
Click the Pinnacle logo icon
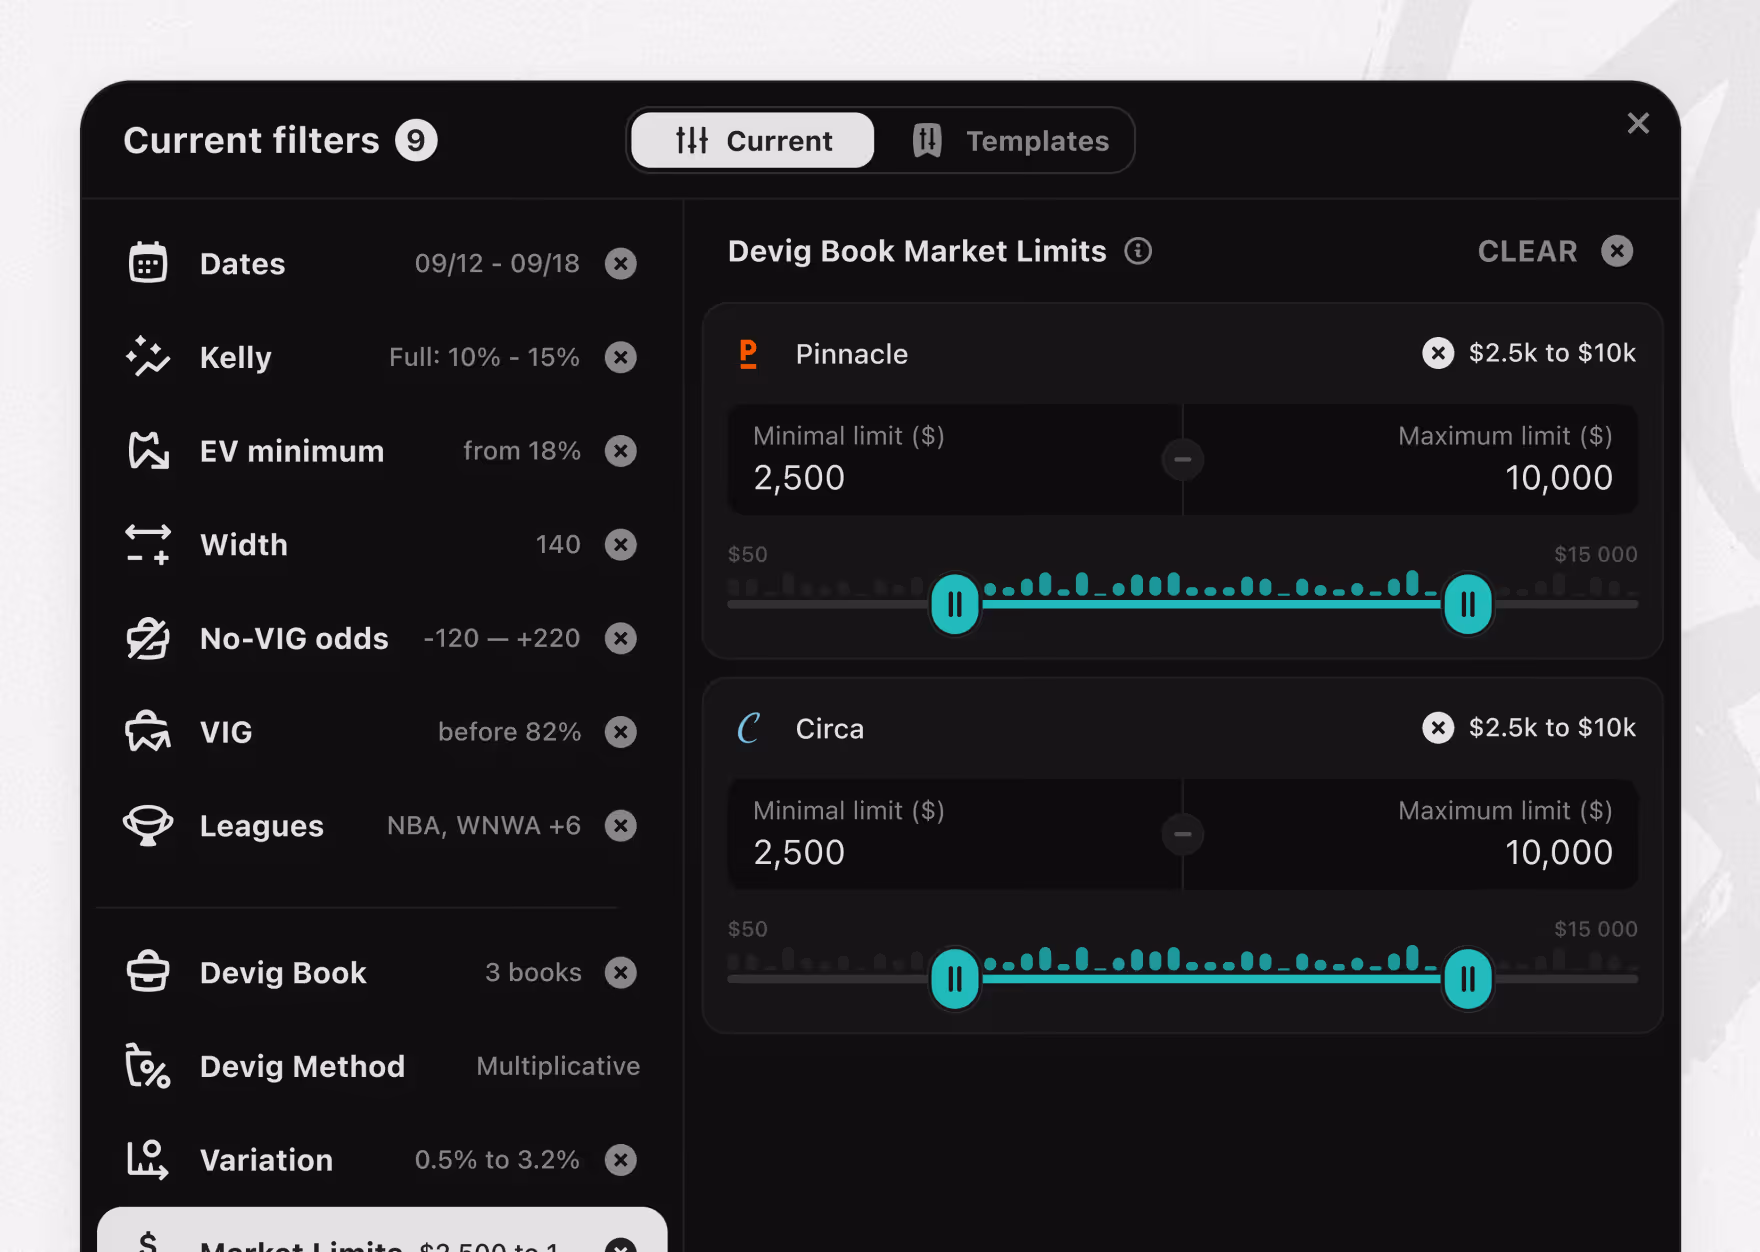748,354
